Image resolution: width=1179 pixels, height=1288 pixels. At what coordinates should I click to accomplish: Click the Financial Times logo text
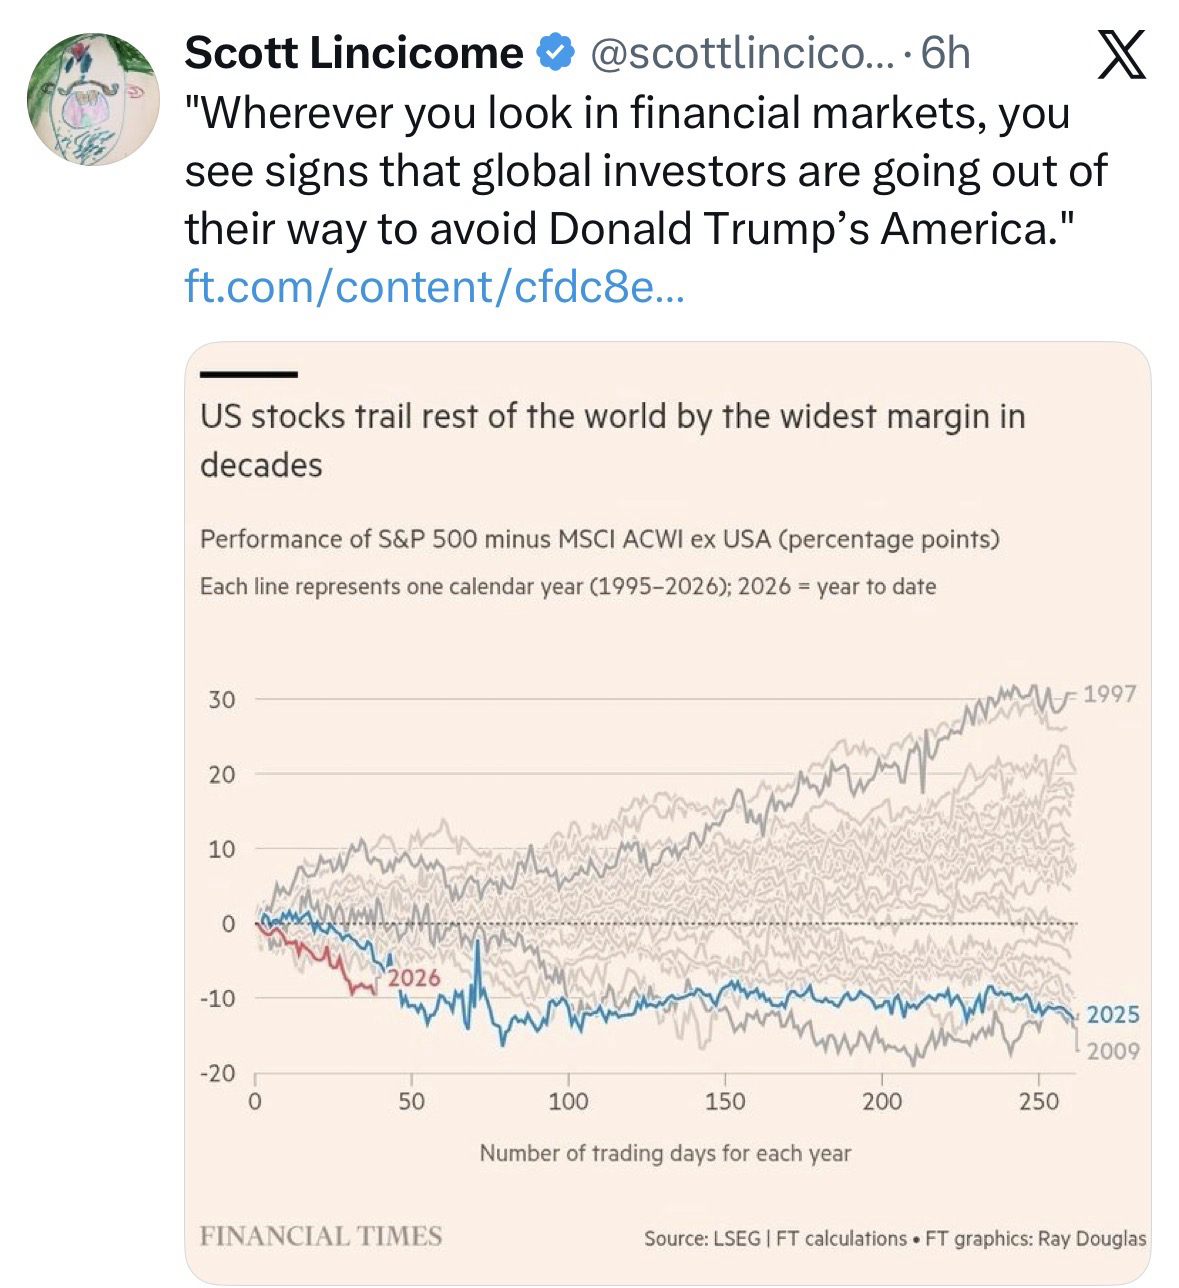coord(321,1236)
